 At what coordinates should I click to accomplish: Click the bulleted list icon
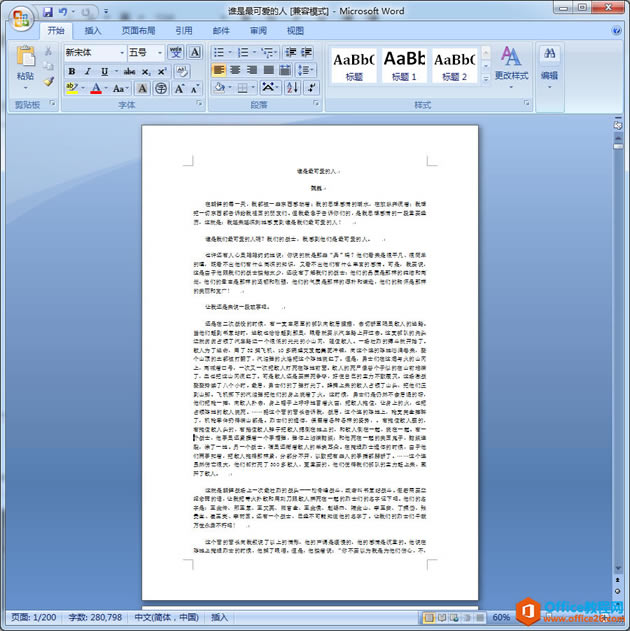click(218, 52)
